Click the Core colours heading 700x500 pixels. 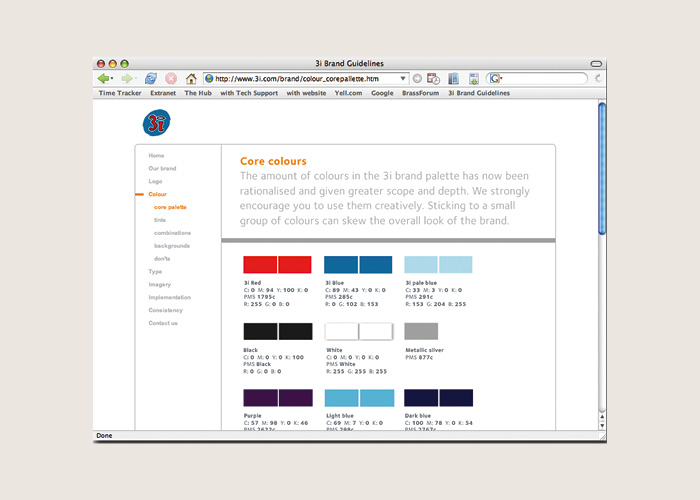[273, 161]
